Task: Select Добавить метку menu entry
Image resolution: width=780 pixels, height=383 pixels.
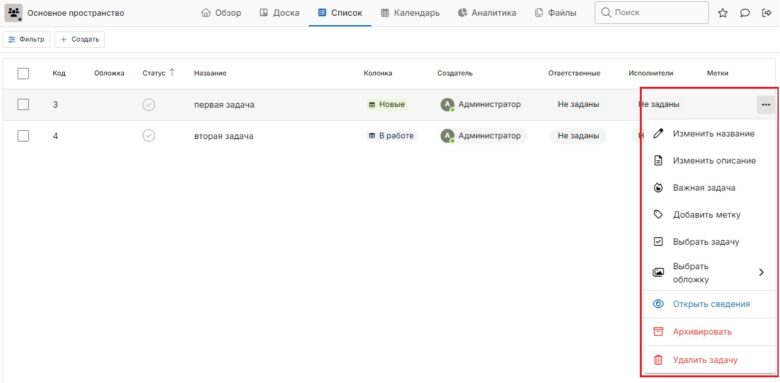Action: pos(709,214)
